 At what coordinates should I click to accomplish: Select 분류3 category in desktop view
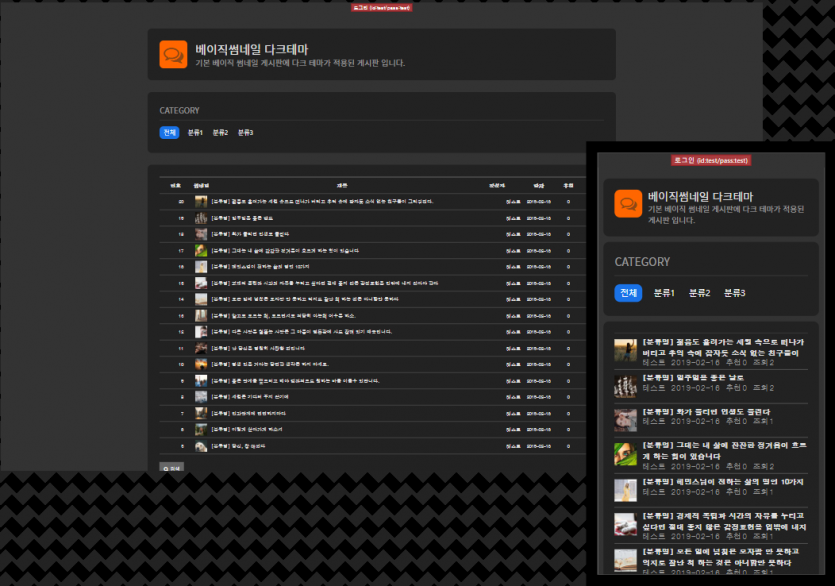(245, 133)
